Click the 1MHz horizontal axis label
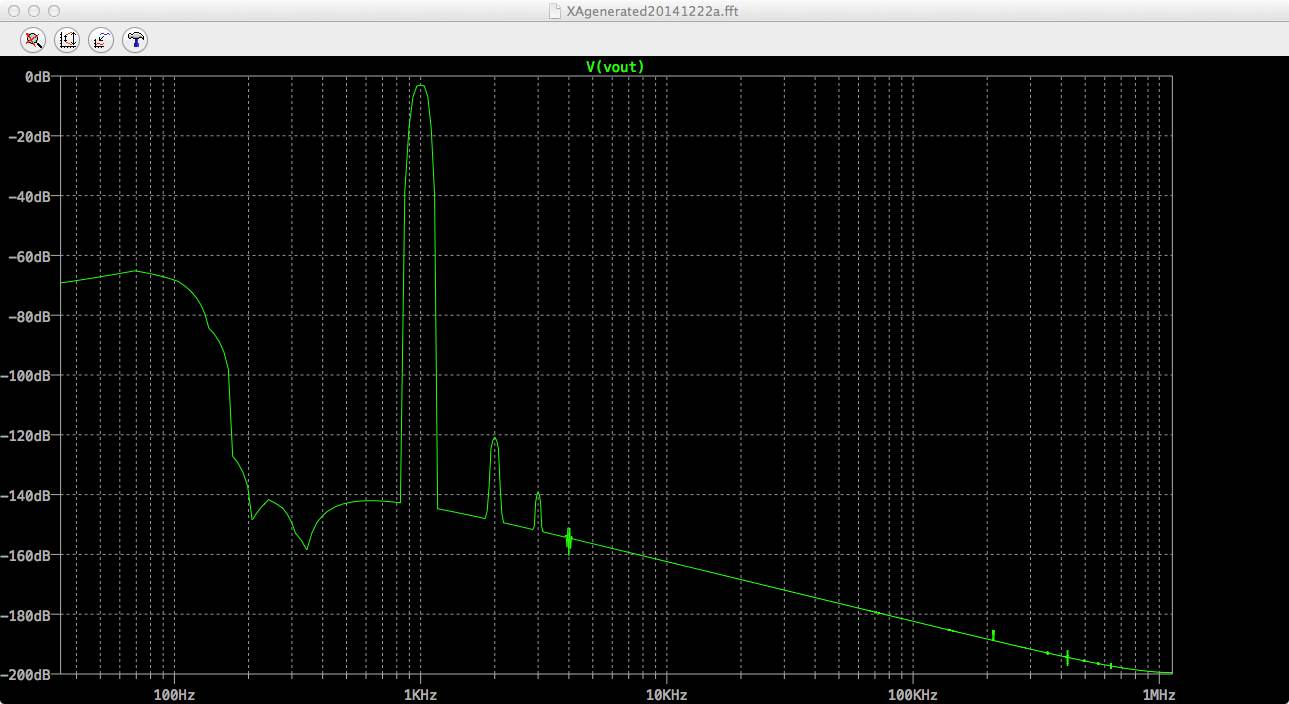The height and width of the screenshot is (704, 1289). (x=1158, y=694)
